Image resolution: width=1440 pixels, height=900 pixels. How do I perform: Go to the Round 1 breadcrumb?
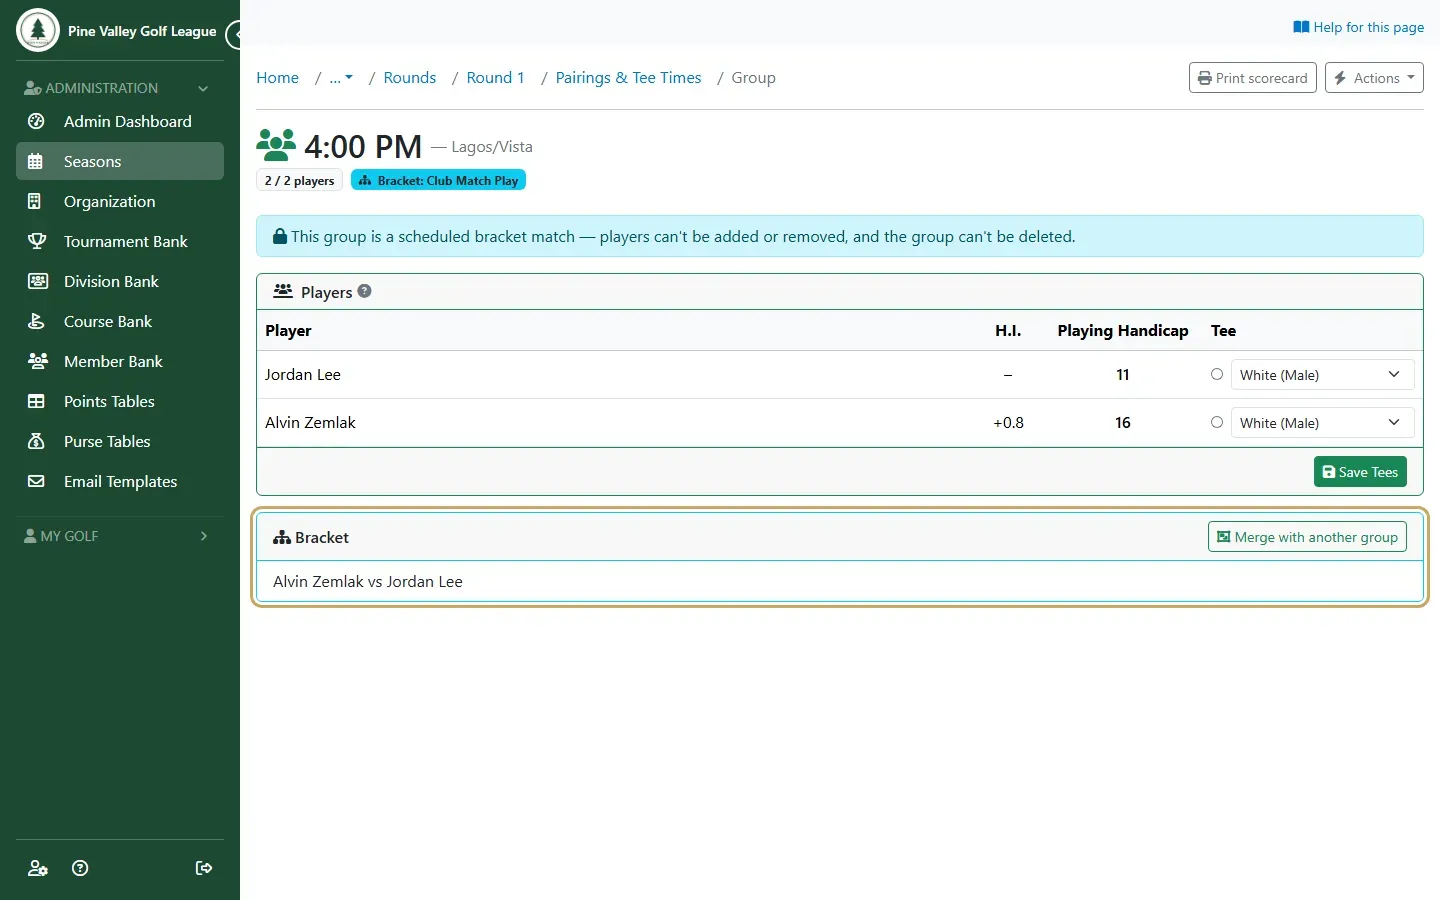(x=495, y=78)
